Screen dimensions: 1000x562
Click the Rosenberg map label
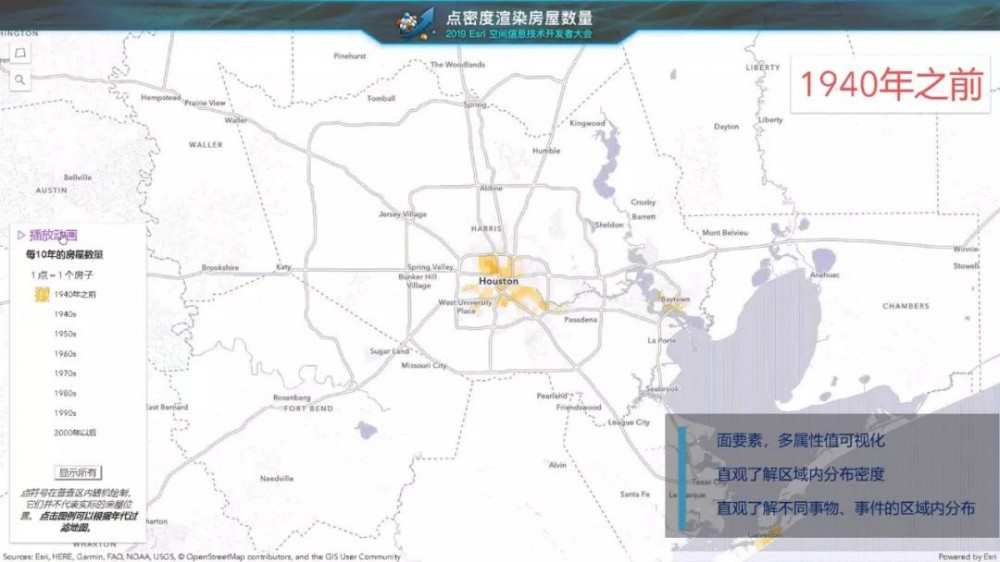click(x=291, y=397)
